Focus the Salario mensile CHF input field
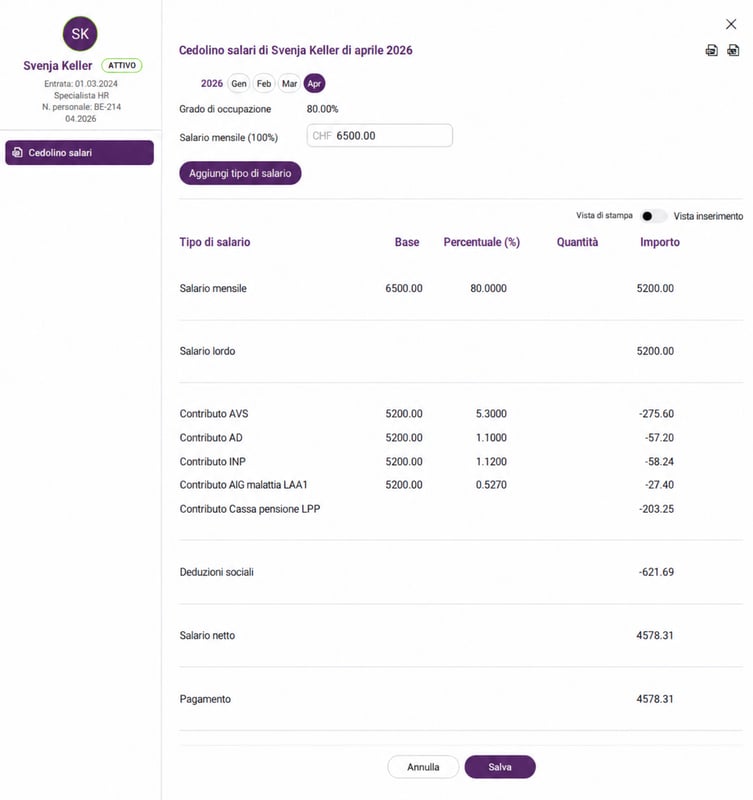Image resolution: width=753 pixels, height=800 pixels. (x=380, y=136)
